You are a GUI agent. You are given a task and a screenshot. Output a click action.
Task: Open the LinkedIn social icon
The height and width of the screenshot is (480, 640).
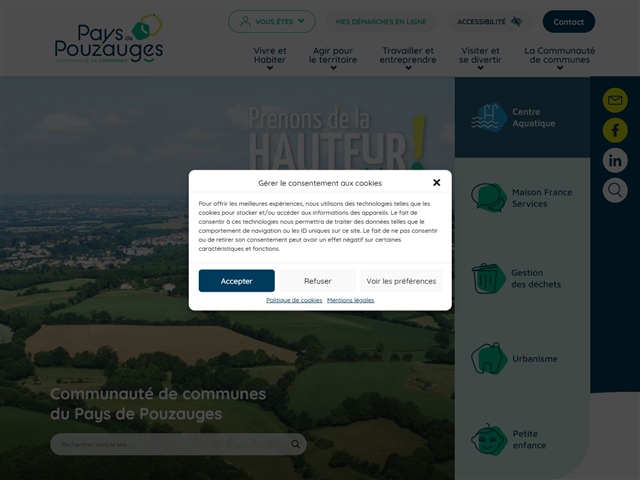615,160
